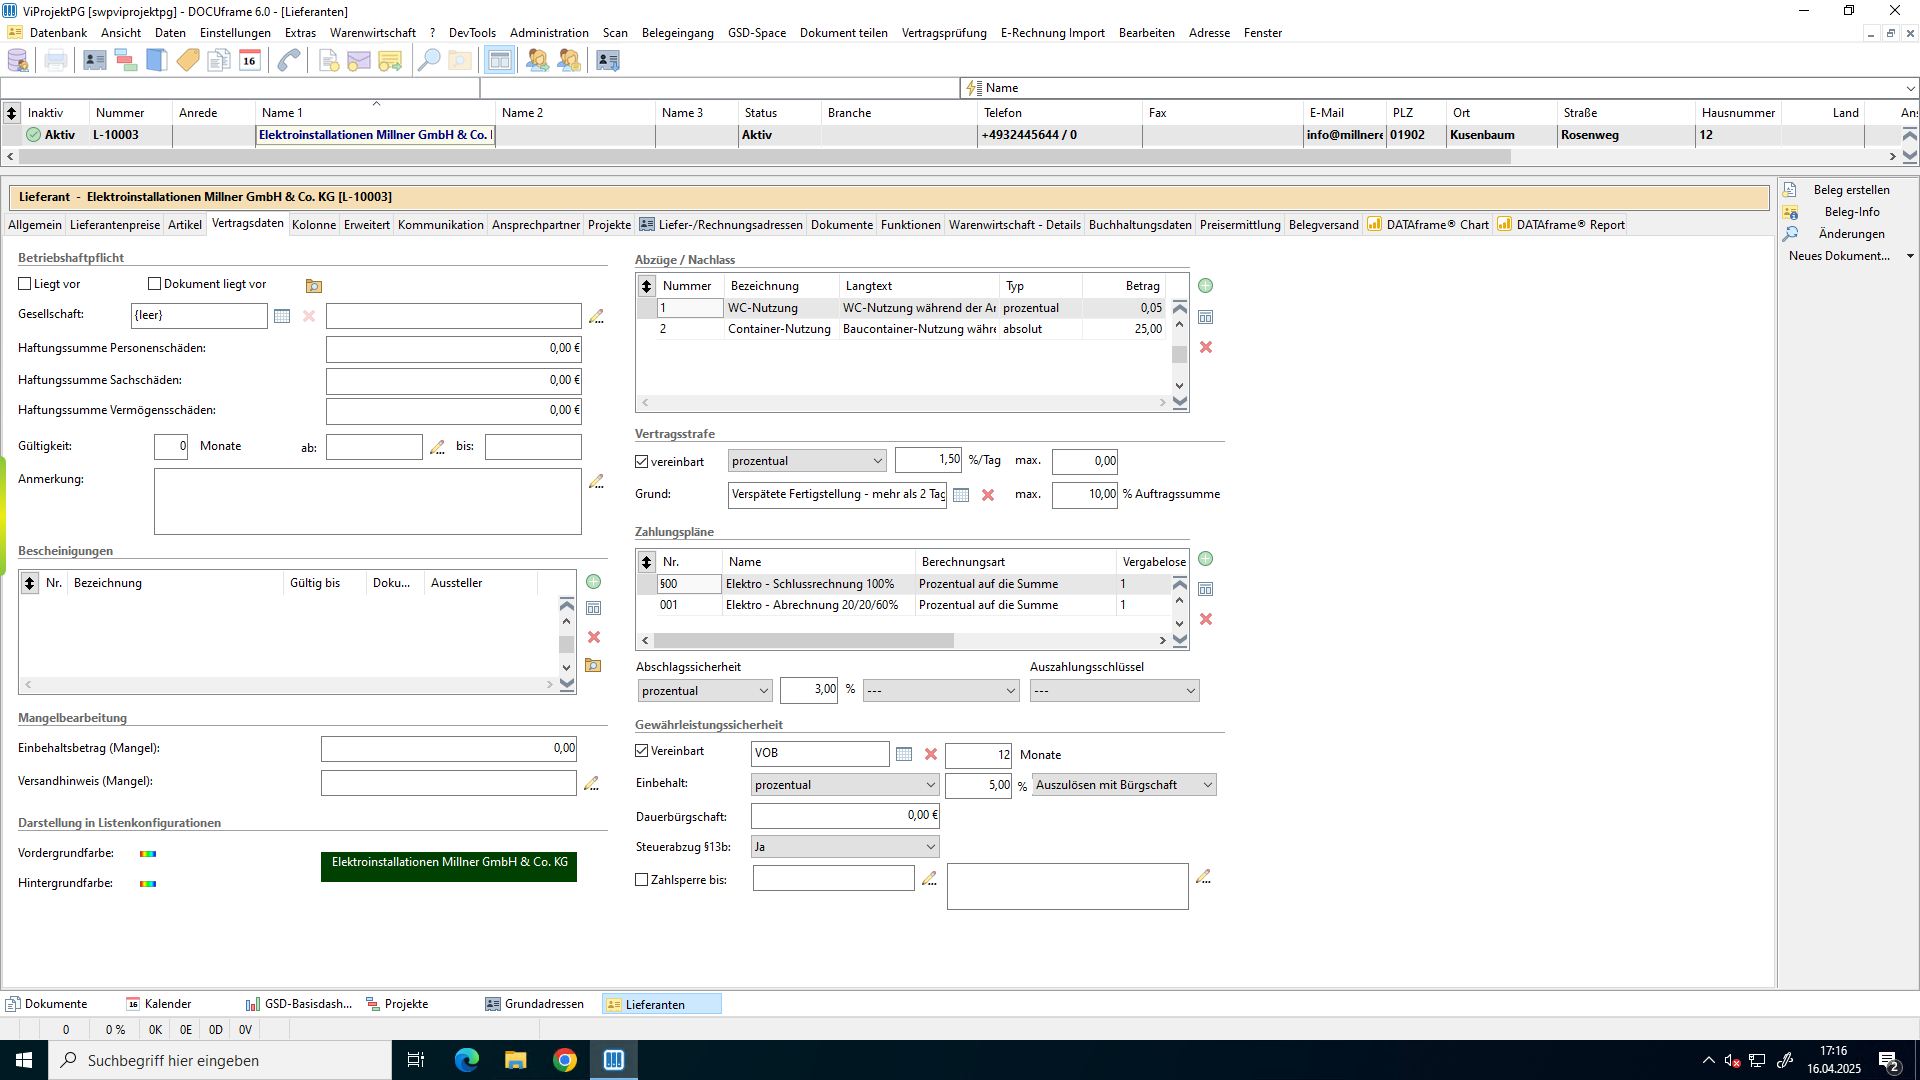This screenshot has width=1920, height=1080.
Task: Open the Auszulösen mit Bürgschaft dropdown
Action: 1124,785
